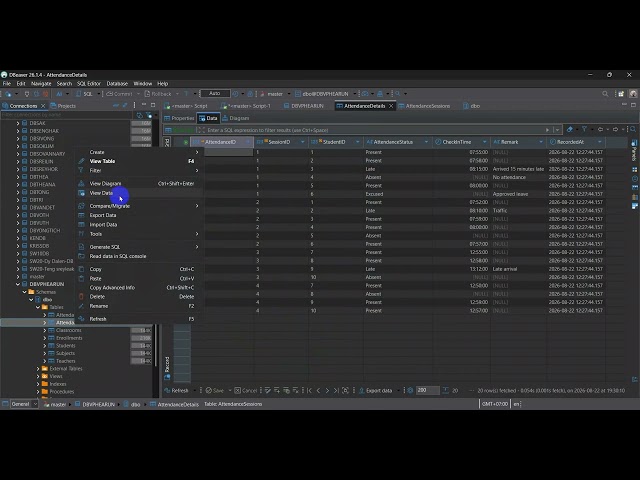The height and width of the screenshot is (480, 640).
Task: Go to the last row icon
Action: 336,391
